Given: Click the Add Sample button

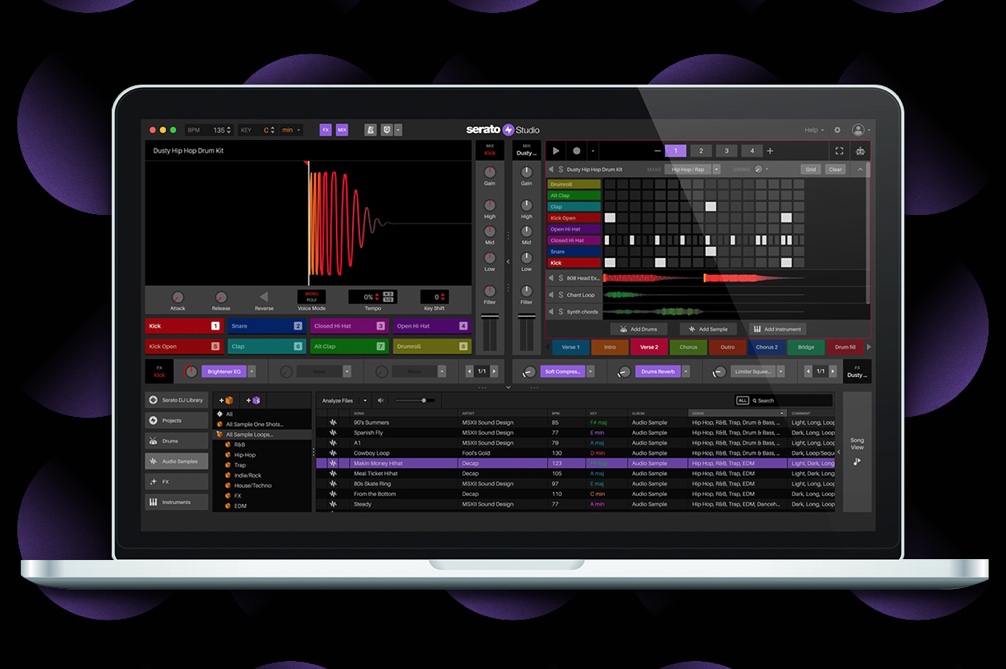Looking at the screenshot, I should [x=708, y=329].
